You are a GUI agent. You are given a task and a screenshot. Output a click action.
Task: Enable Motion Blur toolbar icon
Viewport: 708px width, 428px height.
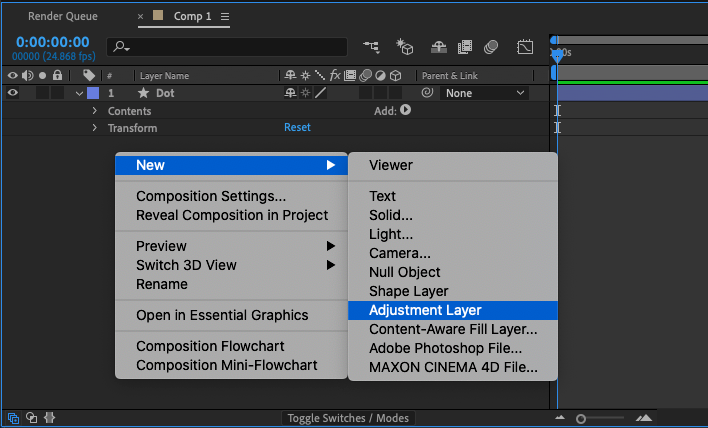pos(491,47)
